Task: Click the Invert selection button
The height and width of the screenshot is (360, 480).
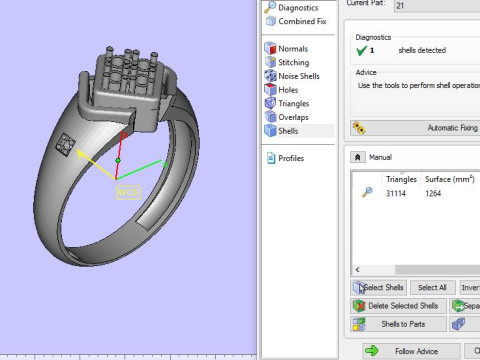Action: point(470,287)
